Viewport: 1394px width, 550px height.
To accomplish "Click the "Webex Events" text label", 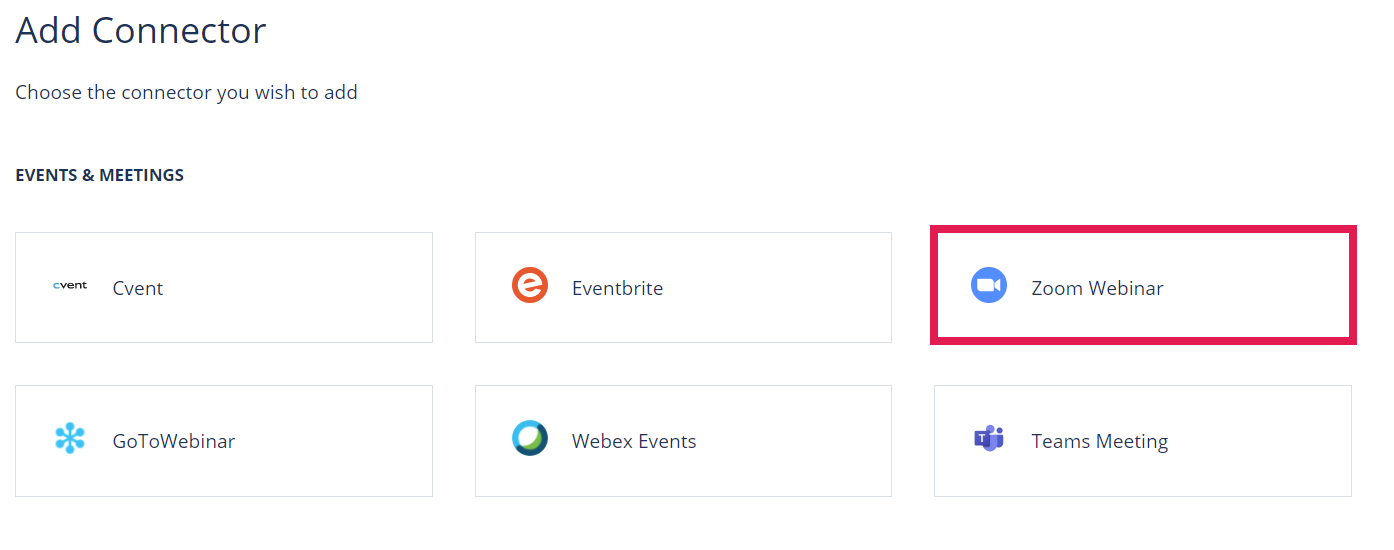I will click(x=634, y=441).
